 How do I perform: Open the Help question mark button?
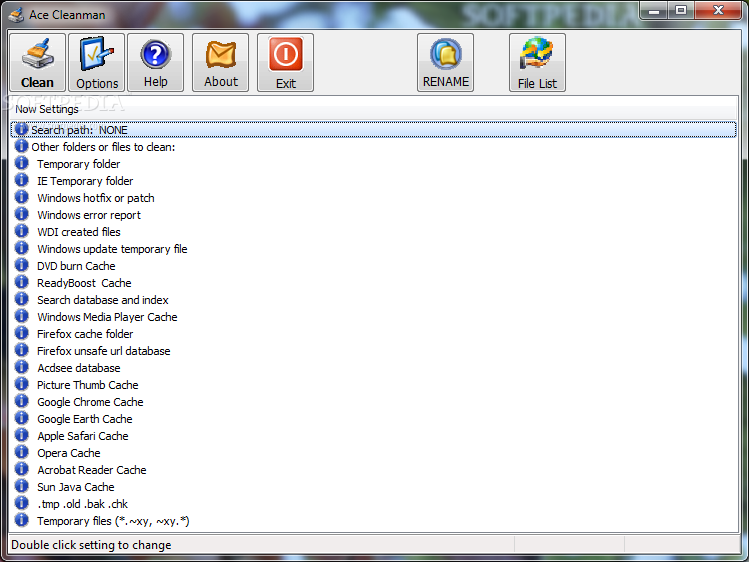(x=156, y=63)
